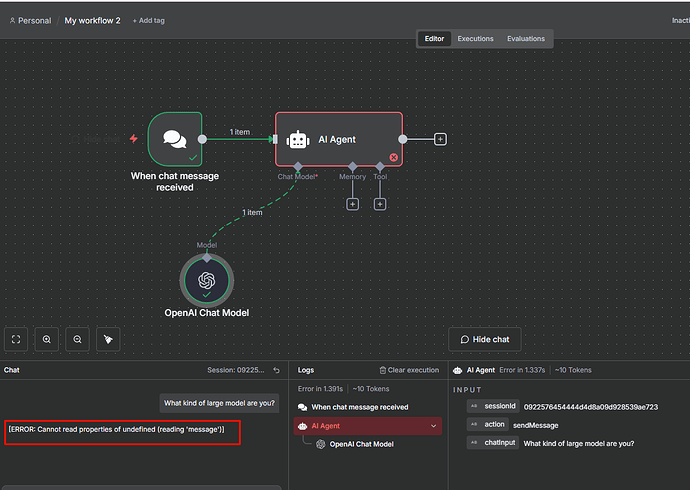Click the zoom to fit canvas icon
Image resolution: width=690 pixels, height=490 pixels.
click(x=16, y=339)
